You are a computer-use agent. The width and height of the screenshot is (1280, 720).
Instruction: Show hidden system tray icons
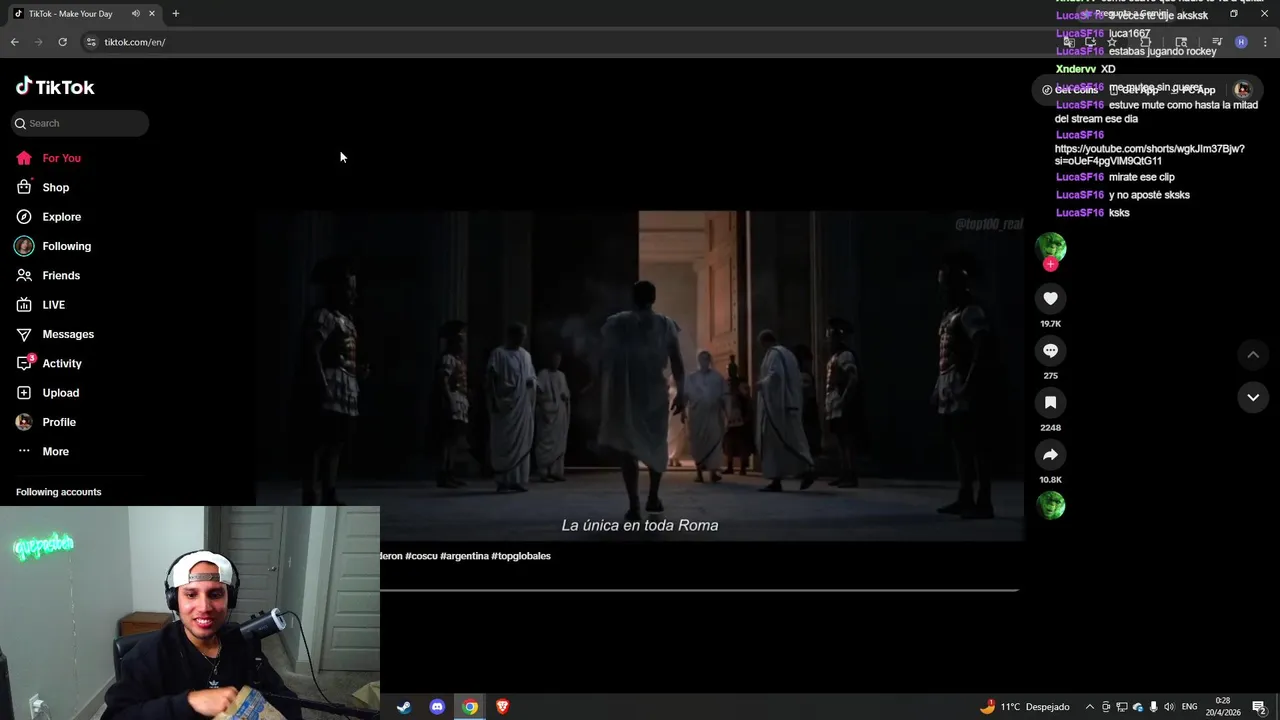pyautogui.click(x=1090, y=707)
